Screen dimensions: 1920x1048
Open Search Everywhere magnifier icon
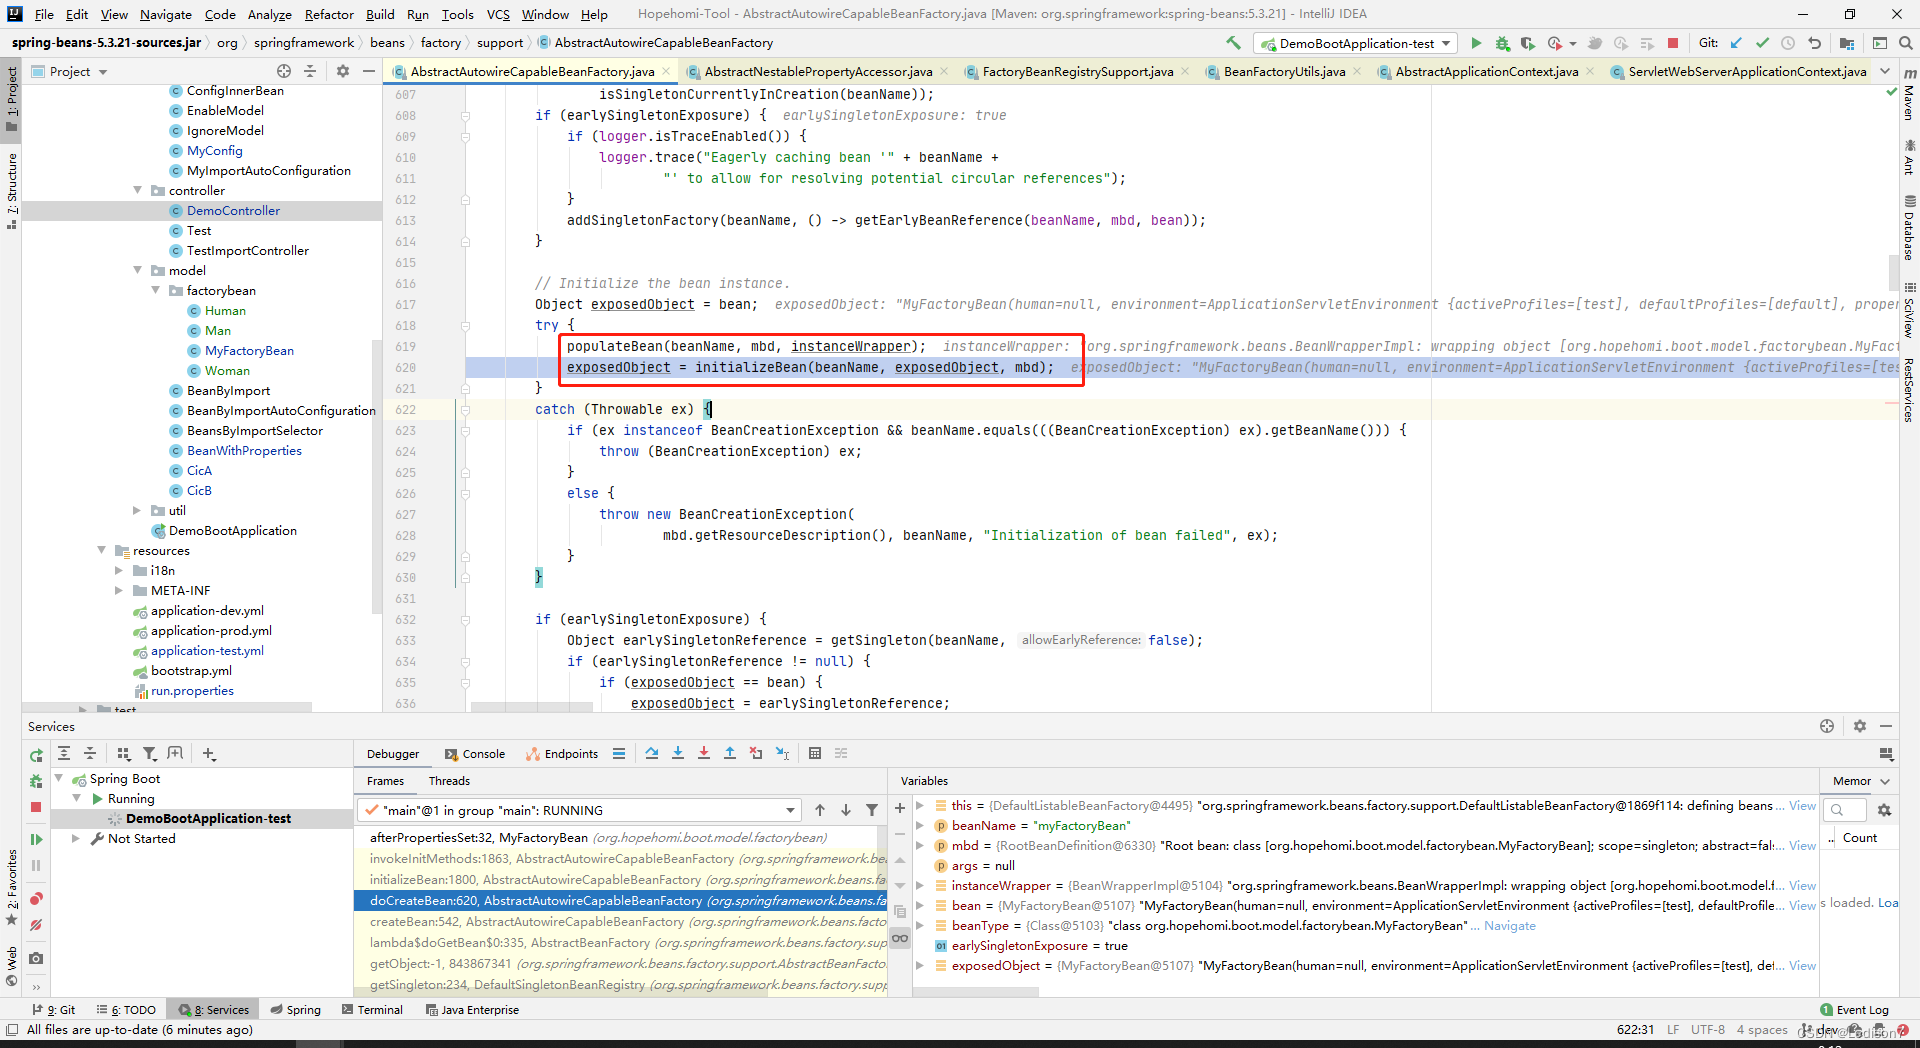[1905, 43]
